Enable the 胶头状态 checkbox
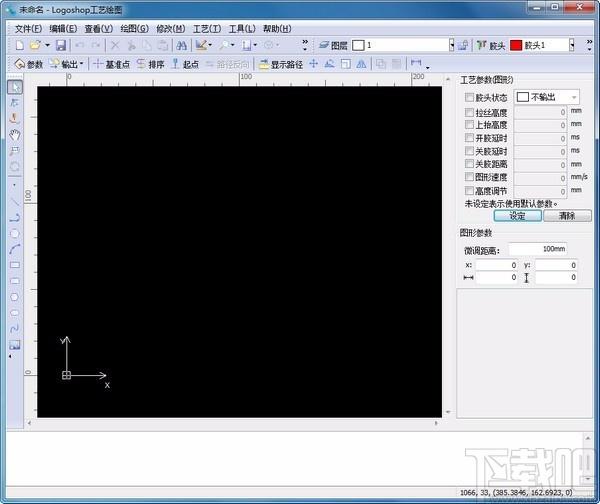600x504 pixels. [x=470, y=98]
